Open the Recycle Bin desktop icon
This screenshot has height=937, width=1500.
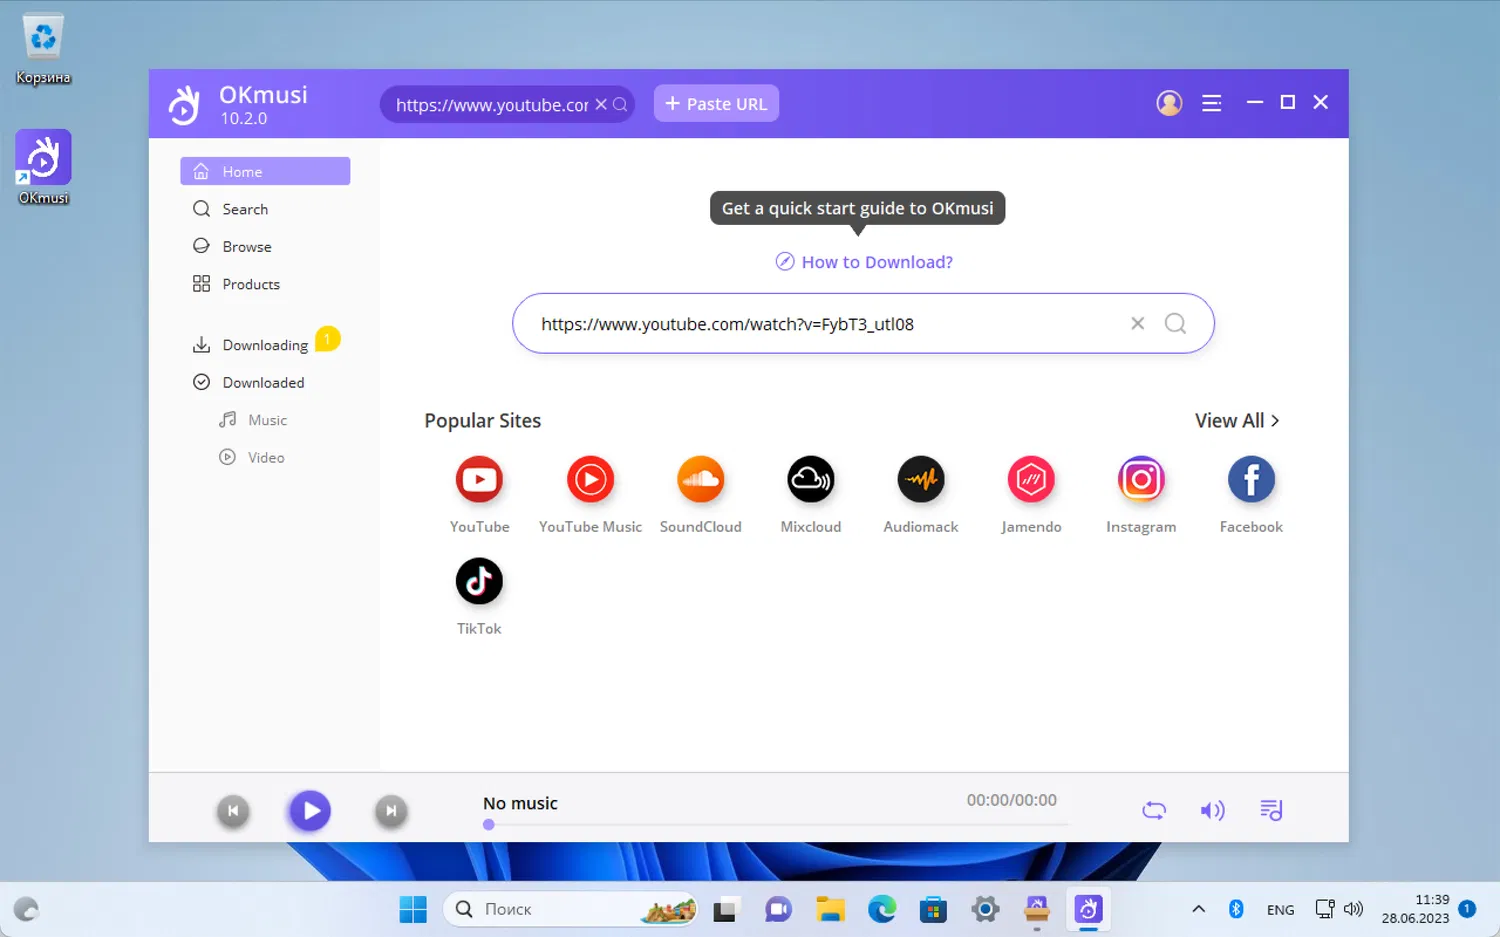43,49
